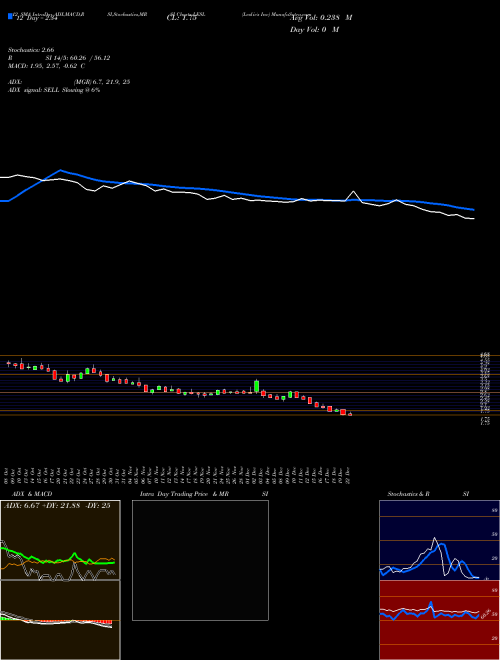The height and width of the screenshot is (660, 500).
Task: Click the 'ADX signal: SELL' text
Action: (x=34, y=90)
